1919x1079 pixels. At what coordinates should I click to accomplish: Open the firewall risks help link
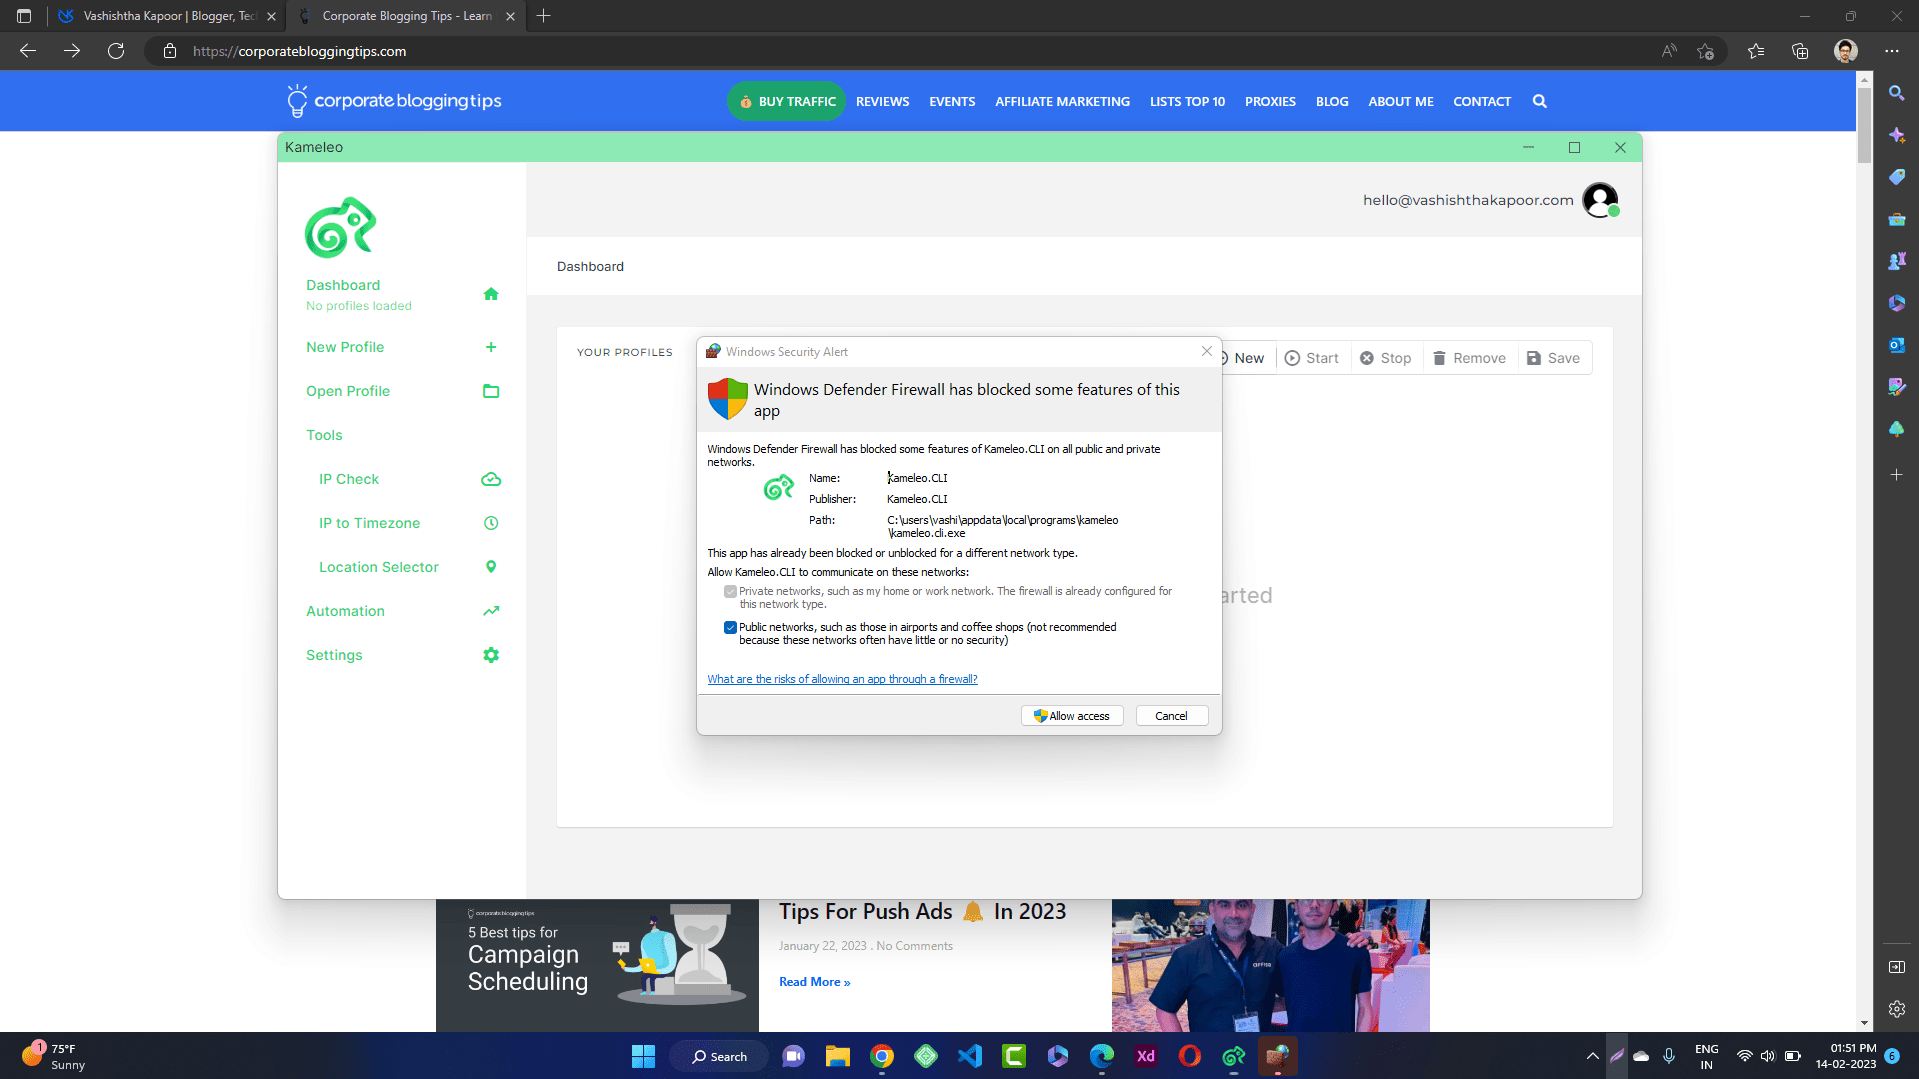(x=842, y=679)
